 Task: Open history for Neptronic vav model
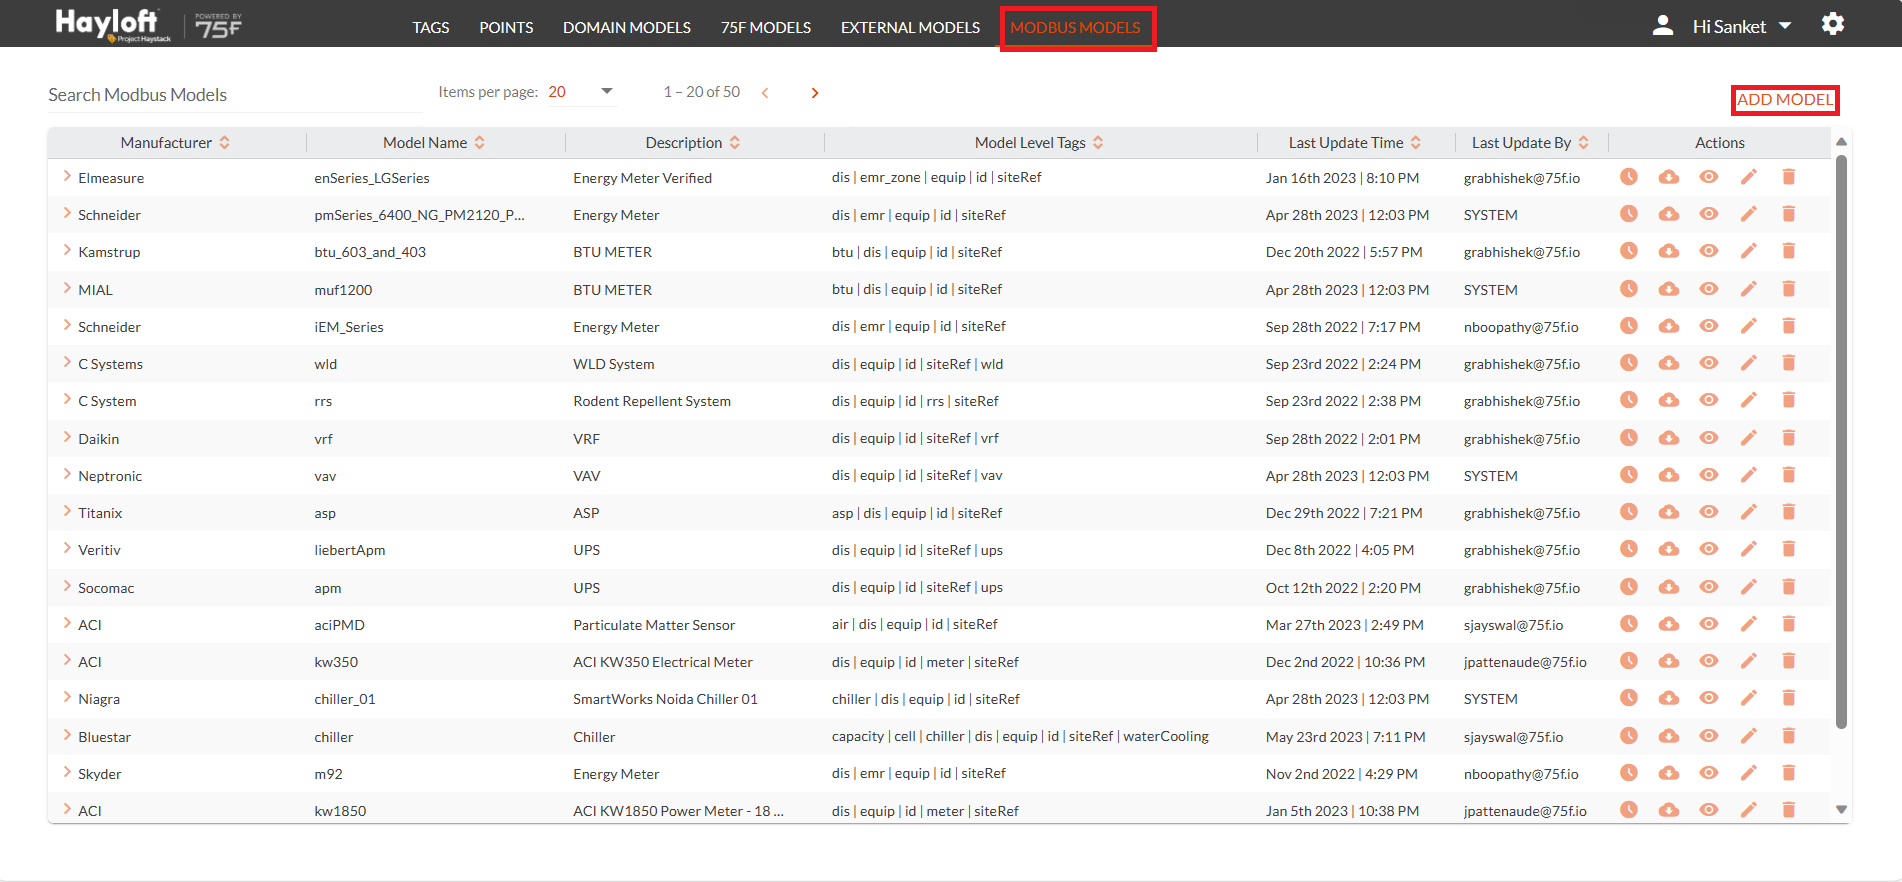coord(1629,475)
